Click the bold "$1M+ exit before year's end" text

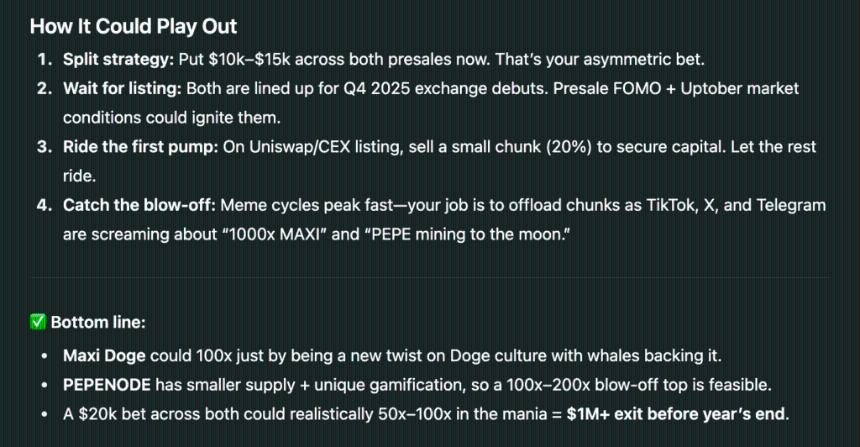pos(677,413)
